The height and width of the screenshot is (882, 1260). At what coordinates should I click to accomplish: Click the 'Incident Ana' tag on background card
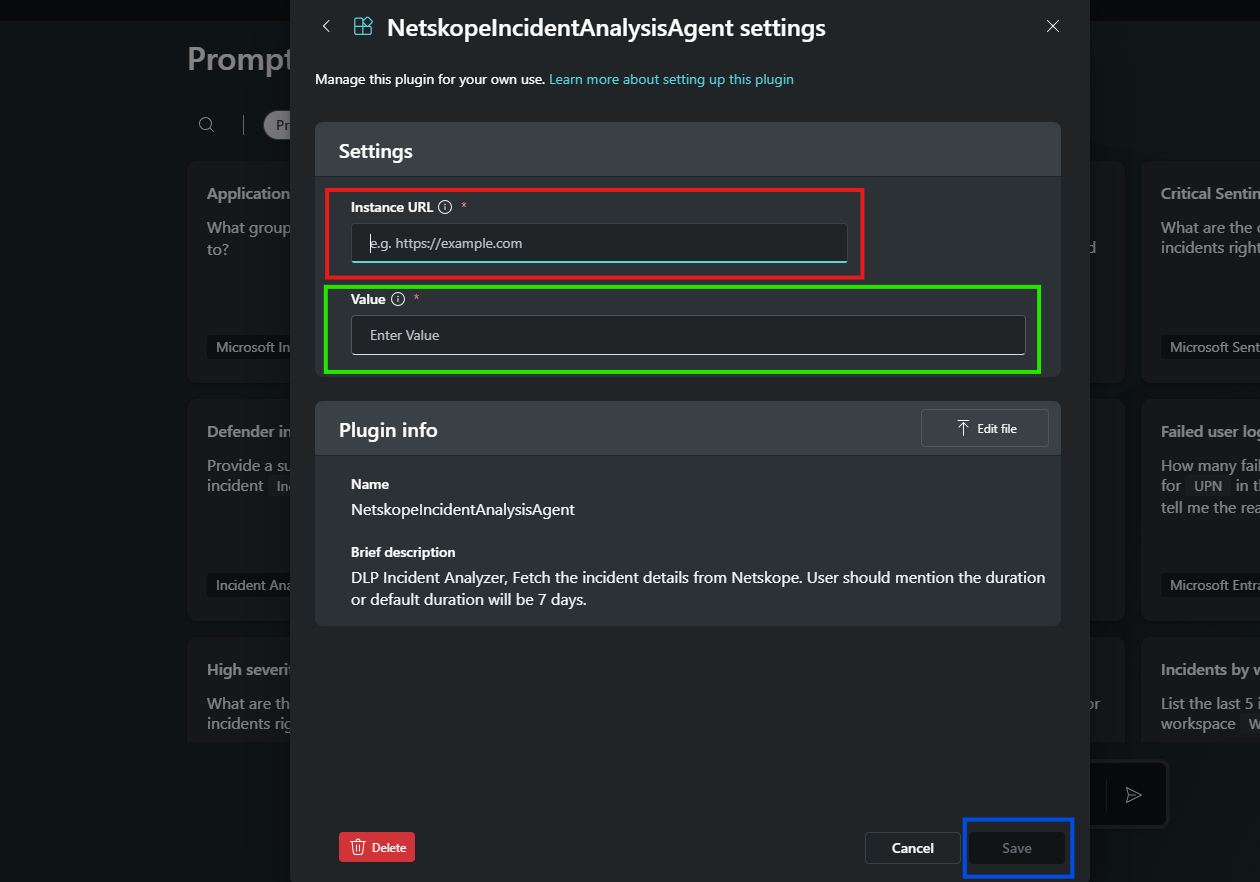250,585
